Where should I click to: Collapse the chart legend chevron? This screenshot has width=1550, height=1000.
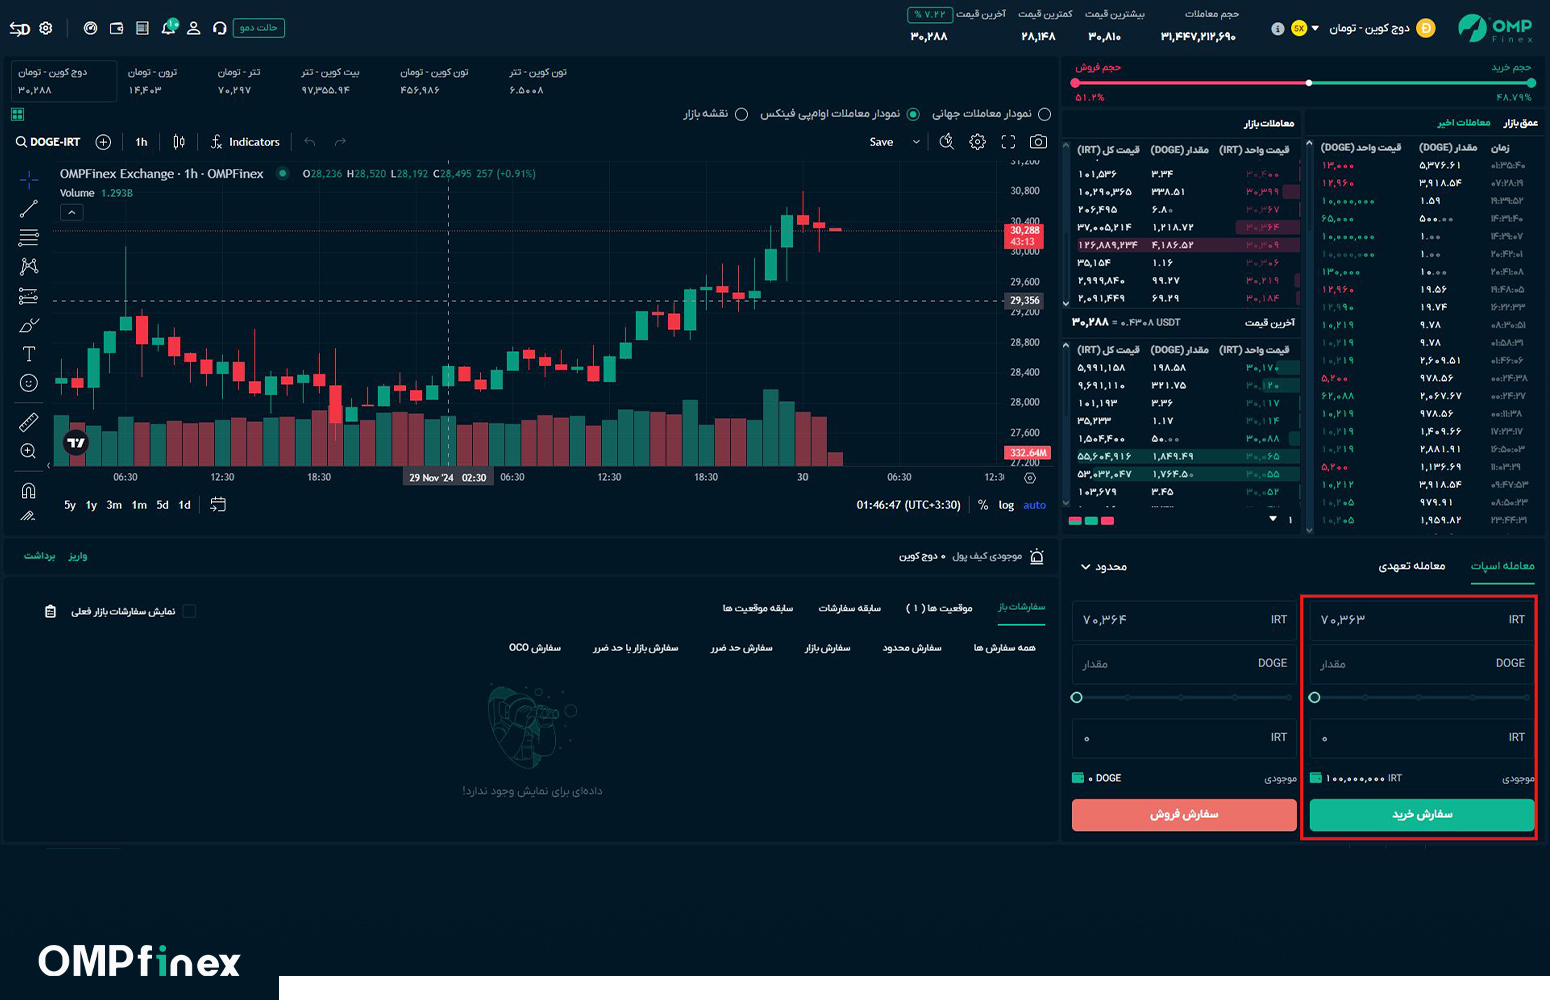71,212
